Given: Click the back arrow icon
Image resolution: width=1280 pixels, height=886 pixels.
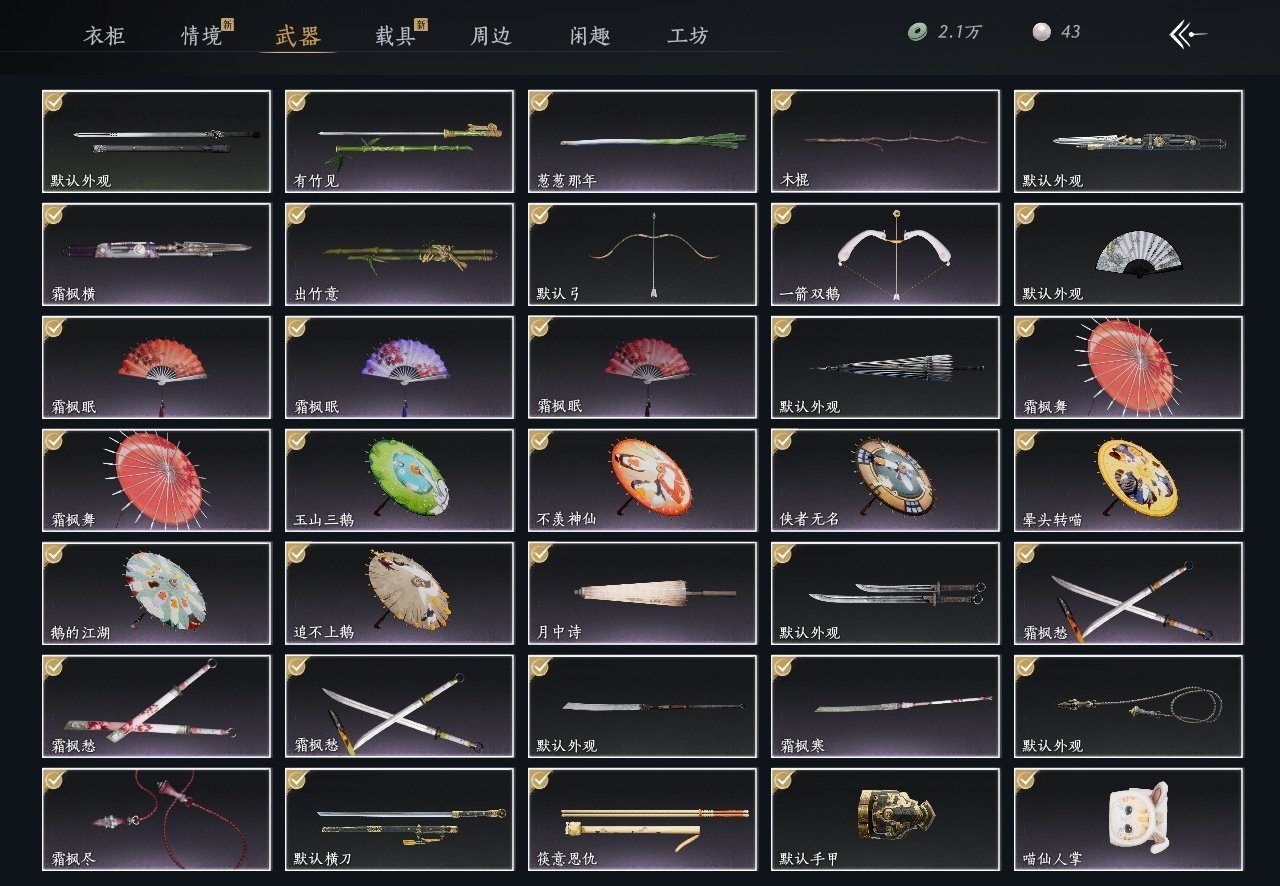Looking at the screenshot, I should click(x=1187, y=34).
